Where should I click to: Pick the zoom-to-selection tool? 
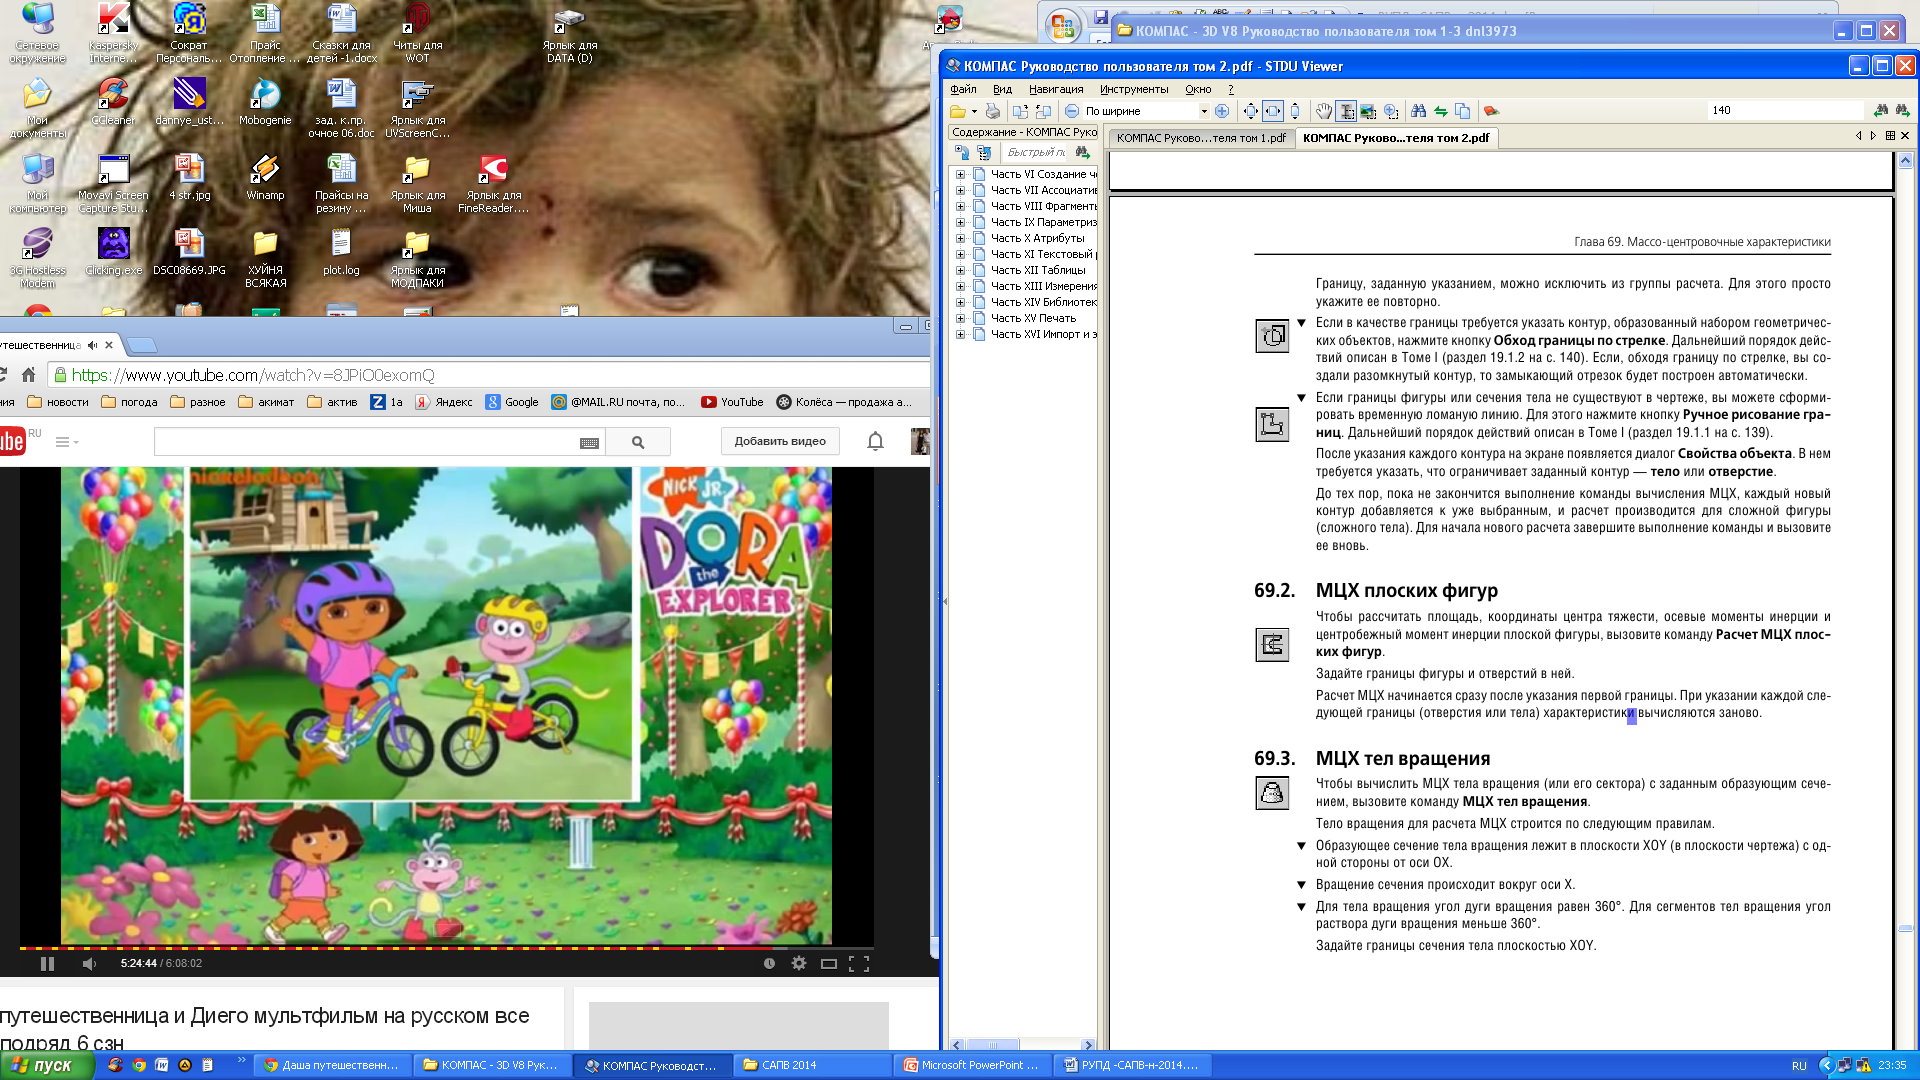1391,111
